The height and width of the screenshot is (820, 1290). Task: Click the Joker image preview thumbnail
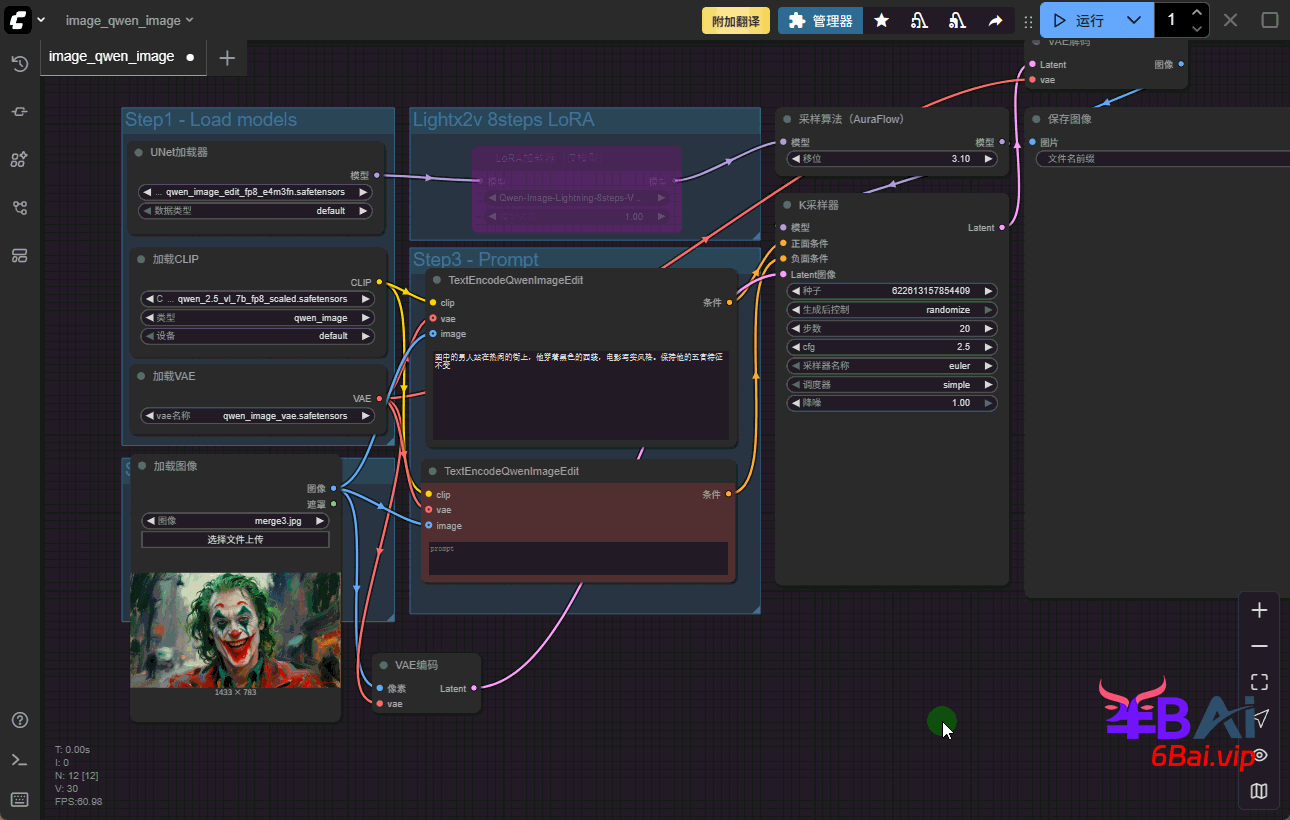click(x=235, y=629)
